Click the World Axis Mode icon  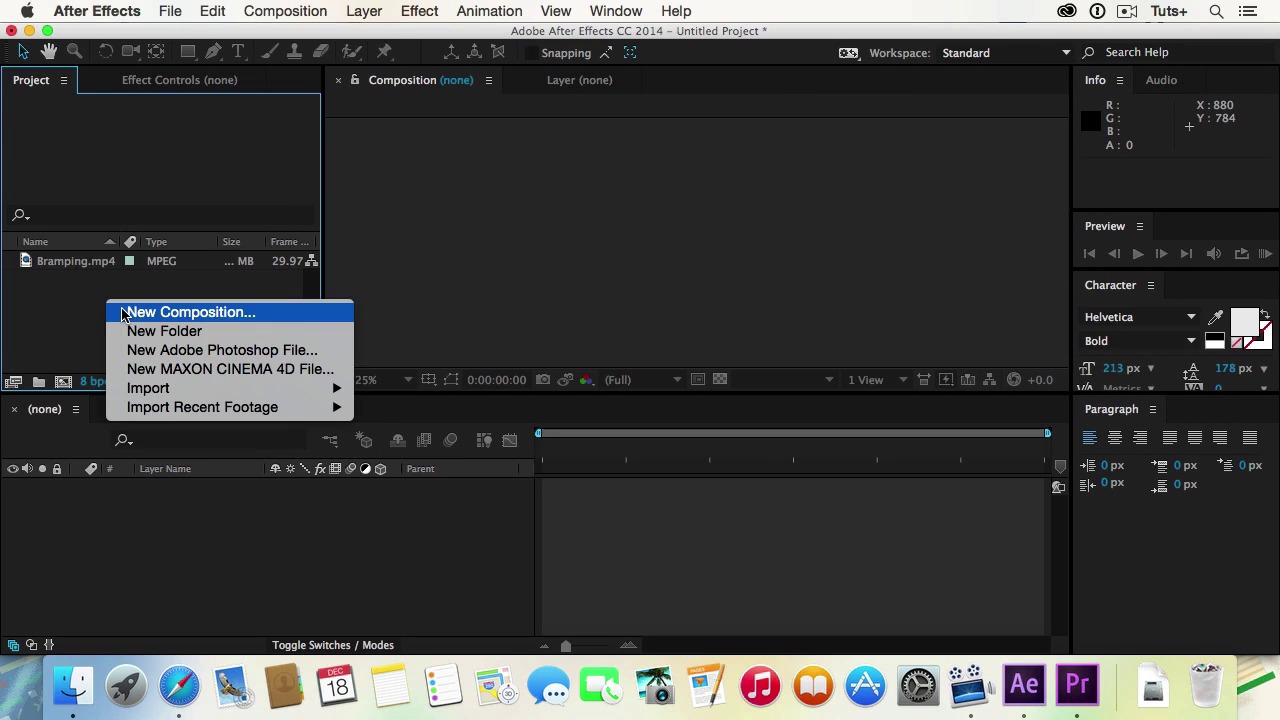[475, 52]
